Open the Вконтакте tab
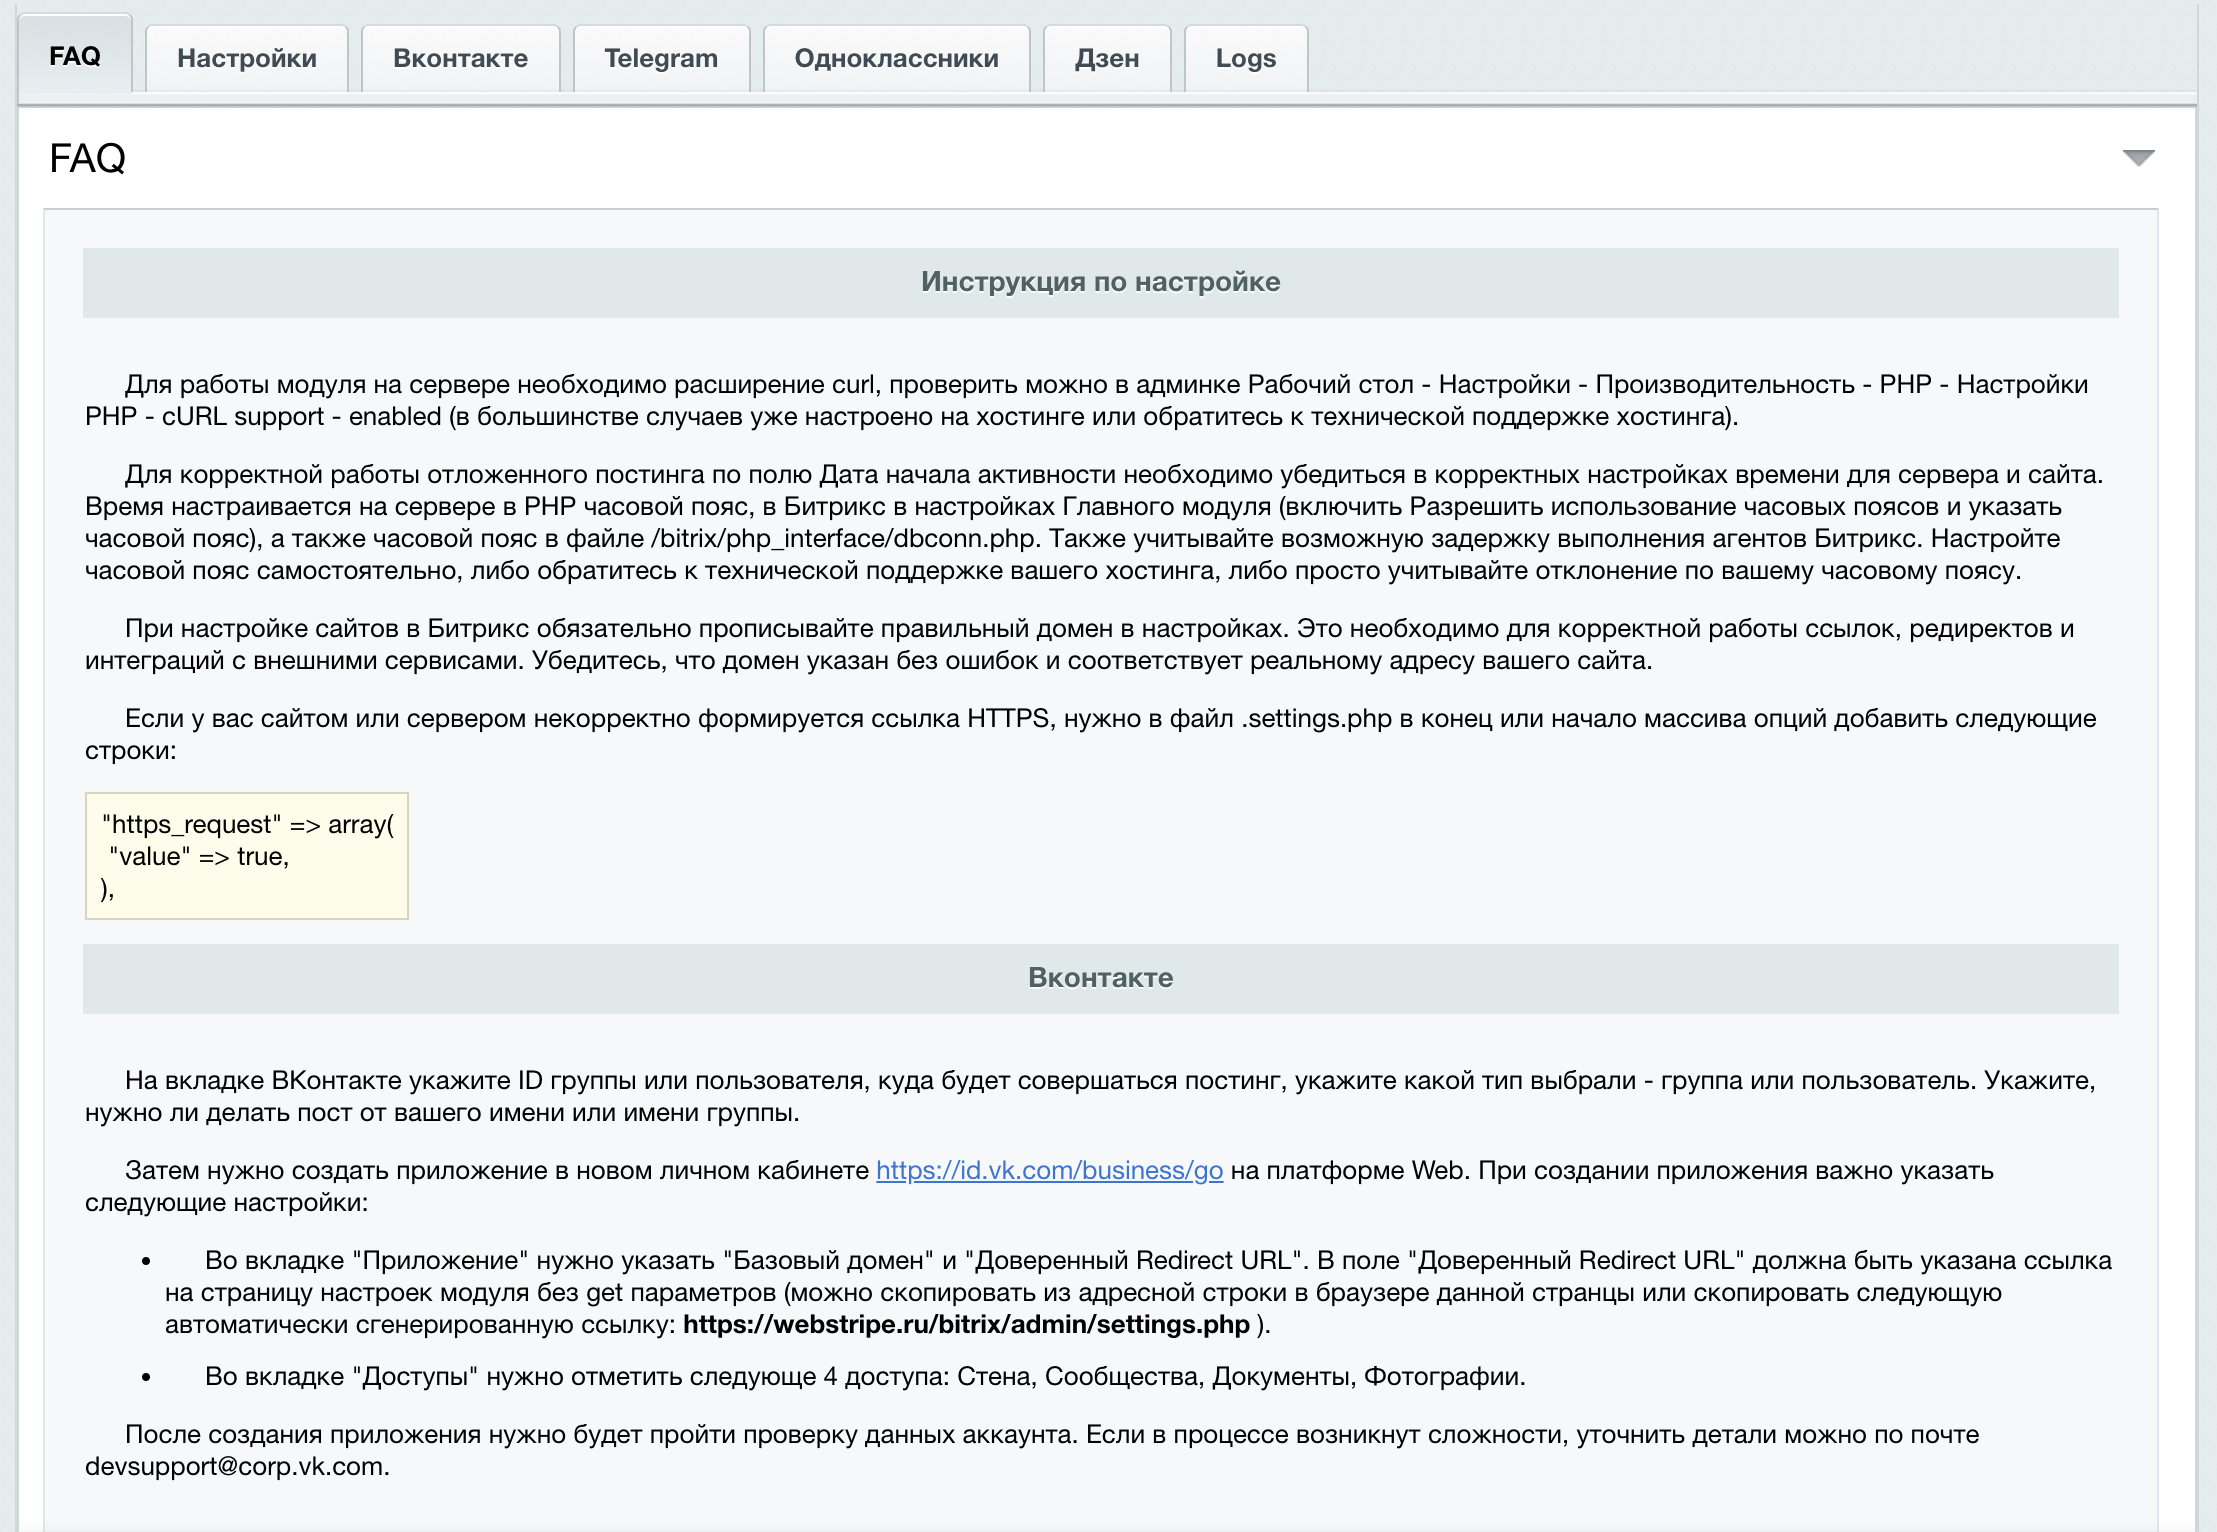Viewport: 2217px width, 1532px height. pos(460,59)
